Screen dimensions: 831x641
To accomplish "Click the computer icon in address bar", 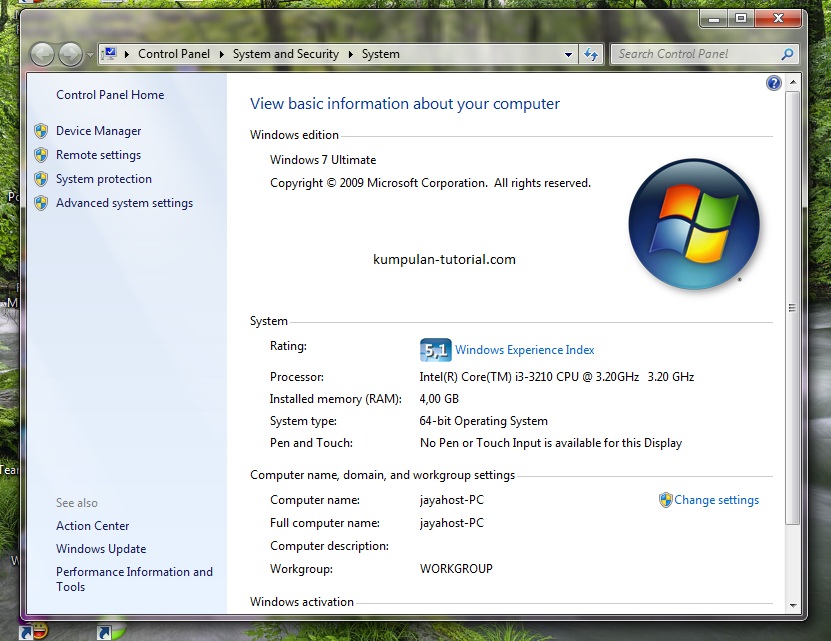I will 110,54.
